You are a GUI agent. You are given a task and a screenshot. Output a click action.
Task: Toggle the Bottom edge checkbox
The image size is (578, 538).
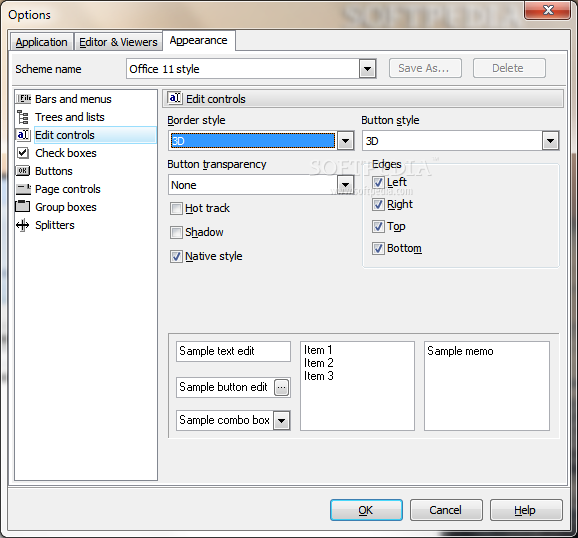click(378, 249)
